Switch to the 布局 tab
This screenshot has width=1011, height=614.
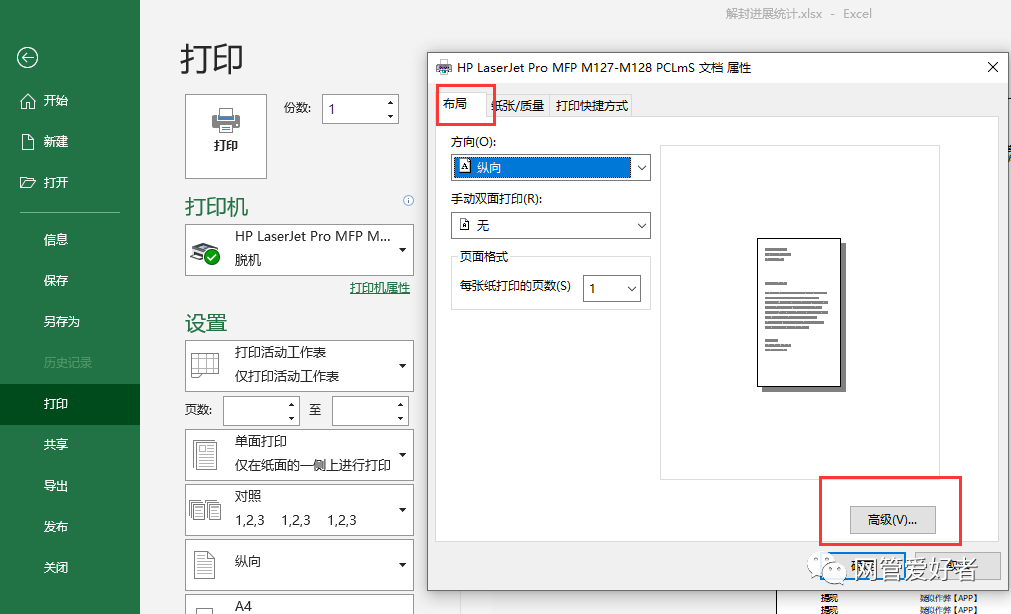(460, 104)
